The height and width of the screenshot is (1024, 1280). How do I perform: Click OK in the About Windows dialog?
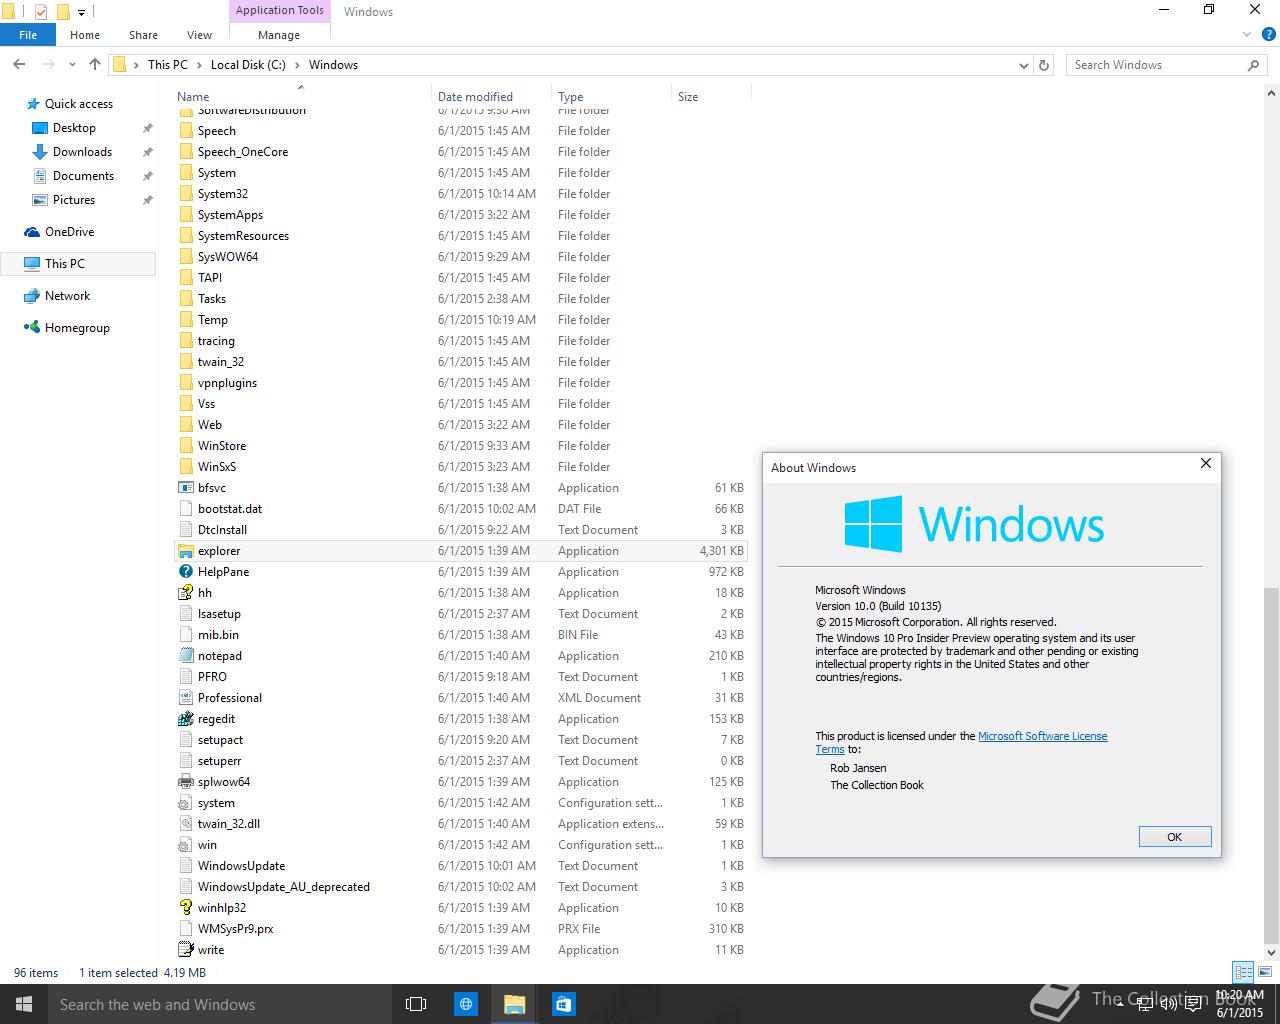coord(1175,837)
